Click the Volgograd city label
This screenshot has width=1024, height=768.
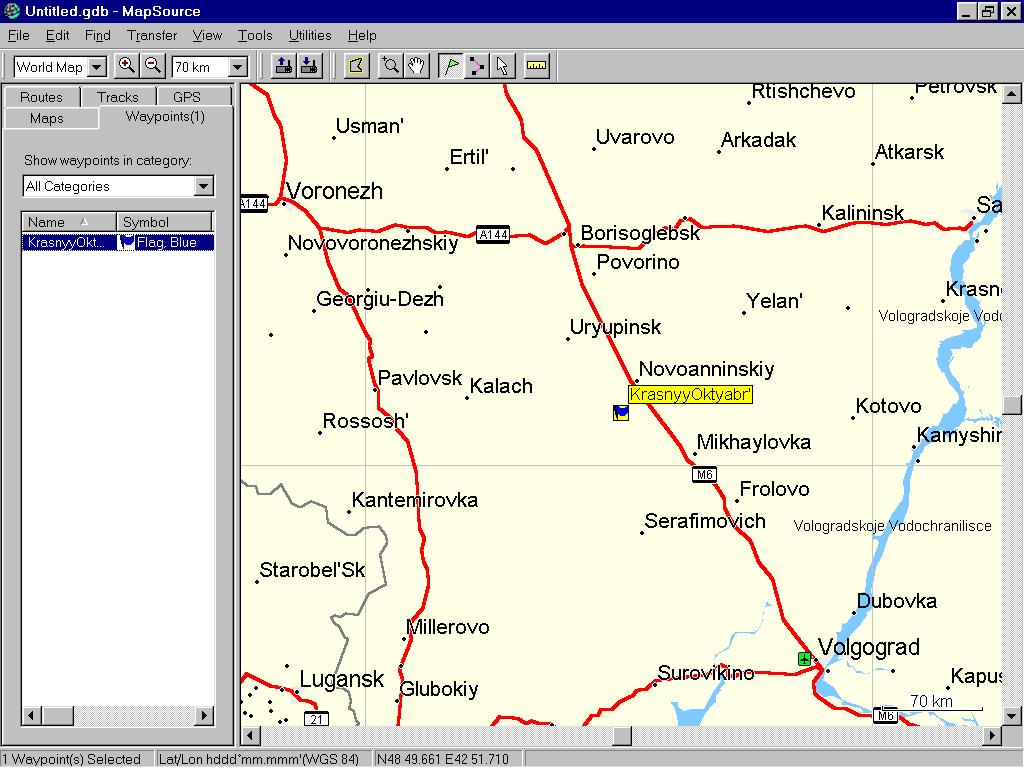pos(869,647)
